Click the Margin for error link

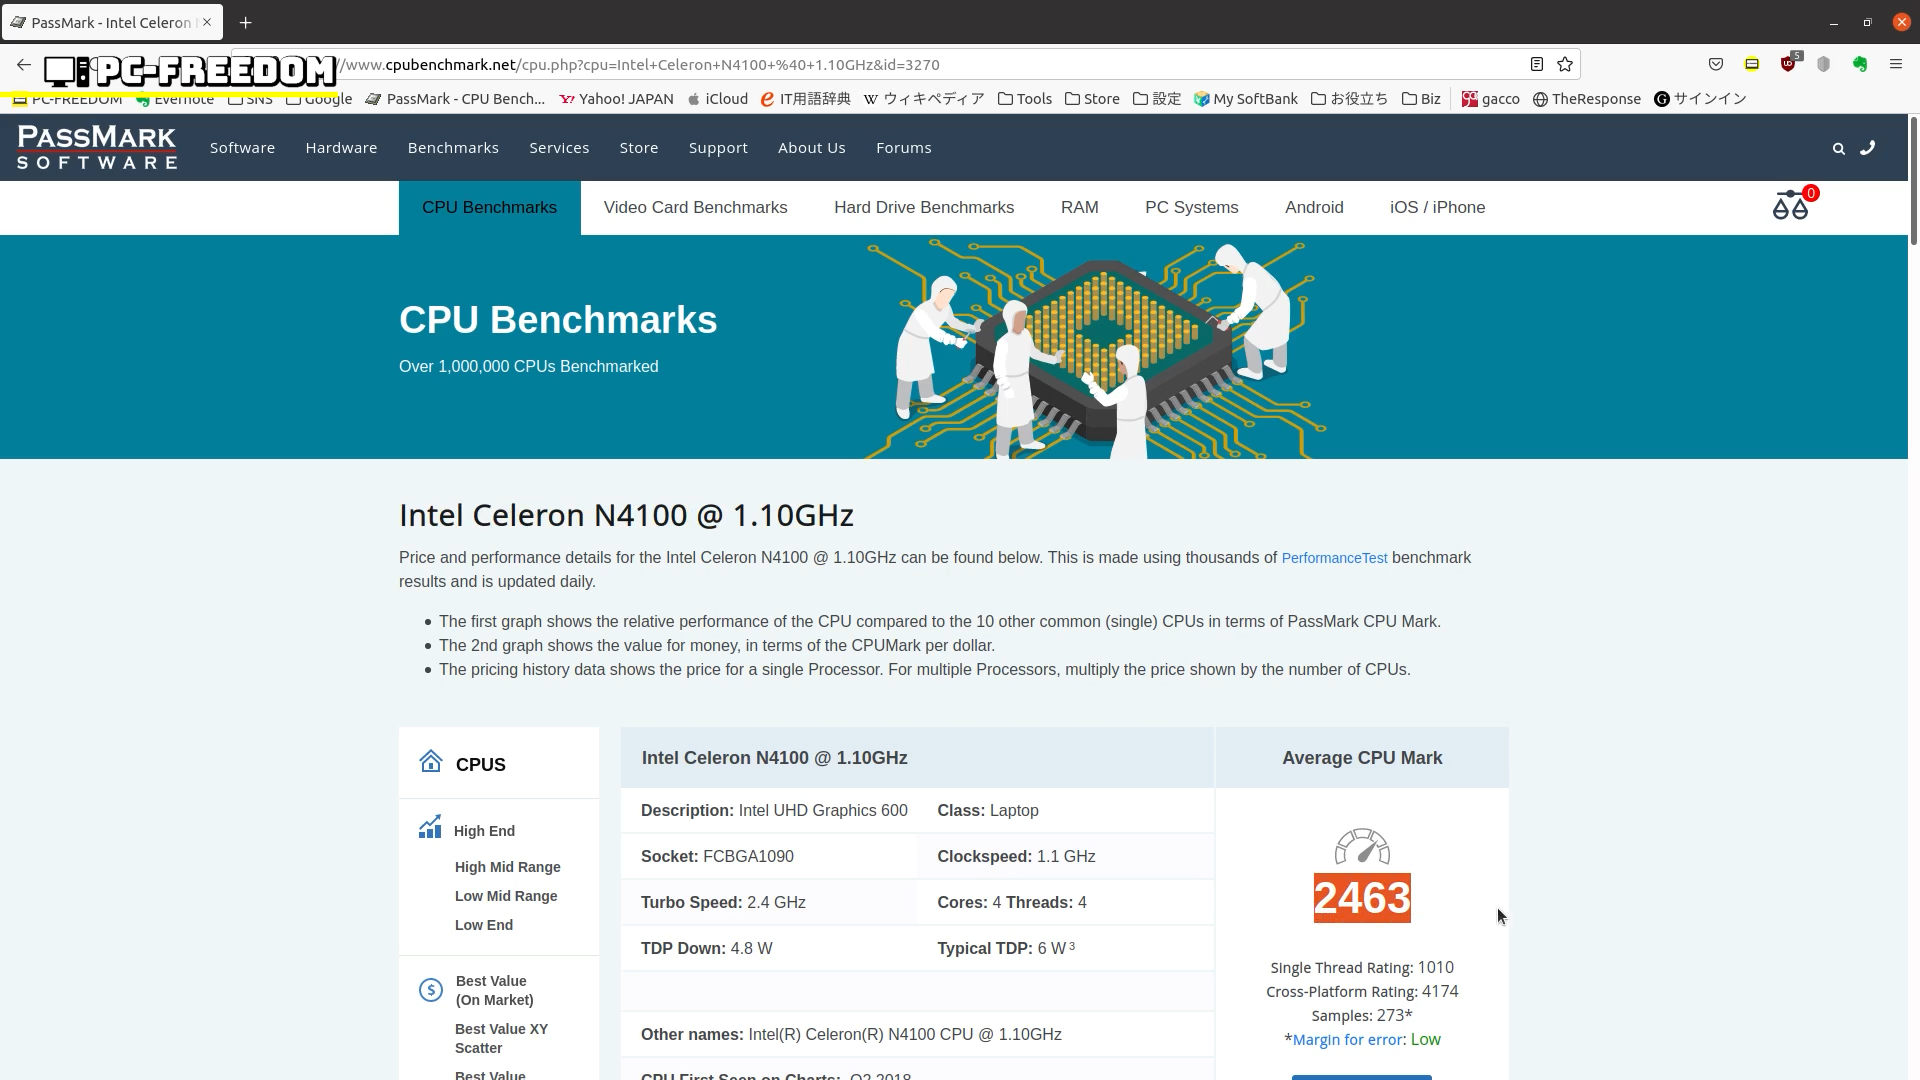pyautogui.click(x=1347, y=1040)
